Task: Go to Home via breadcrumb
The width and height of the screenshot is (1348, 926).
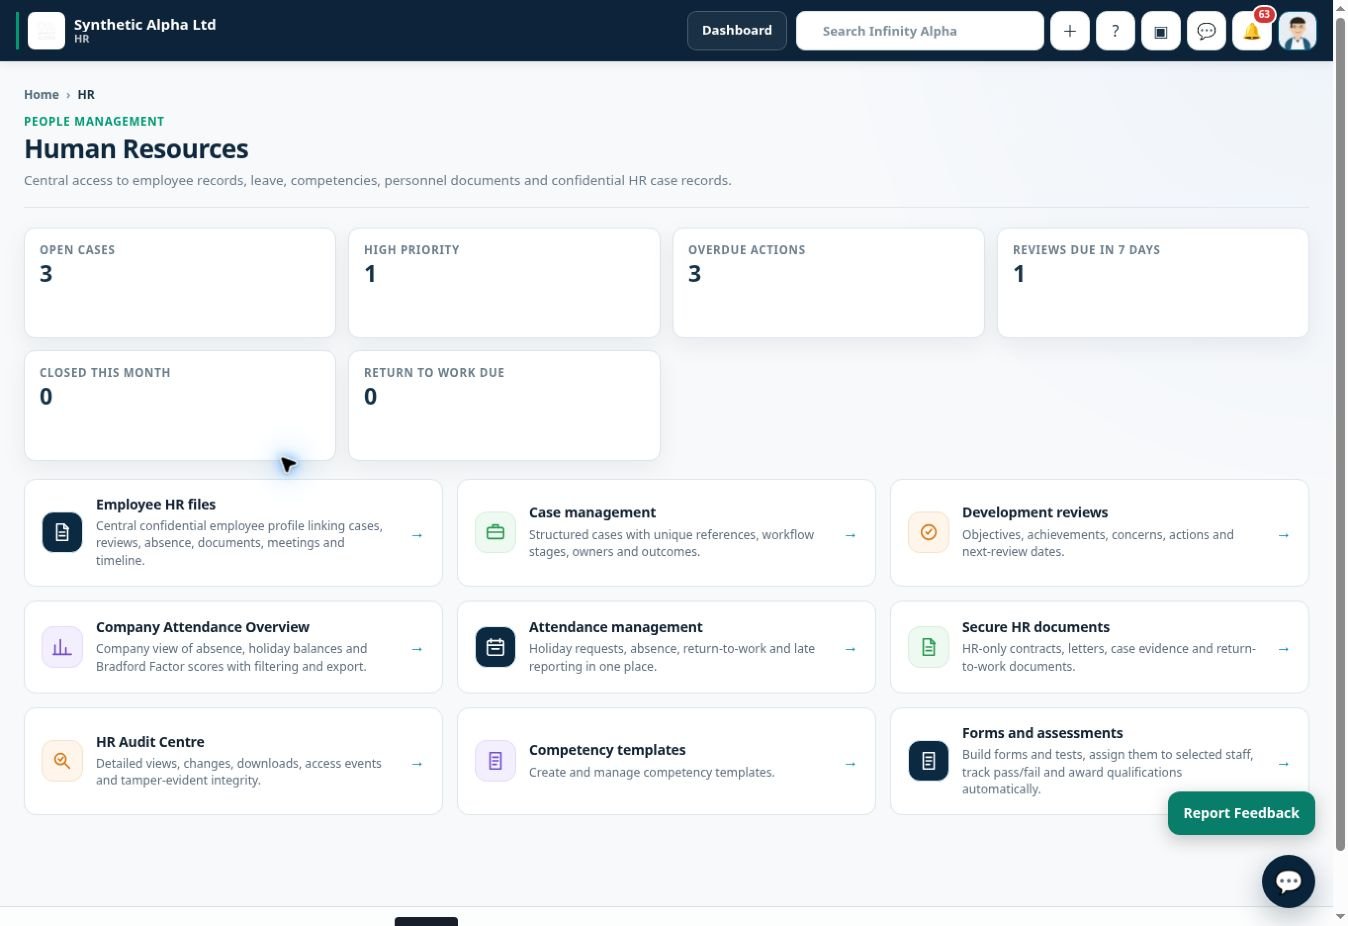Action: (41, 95)
